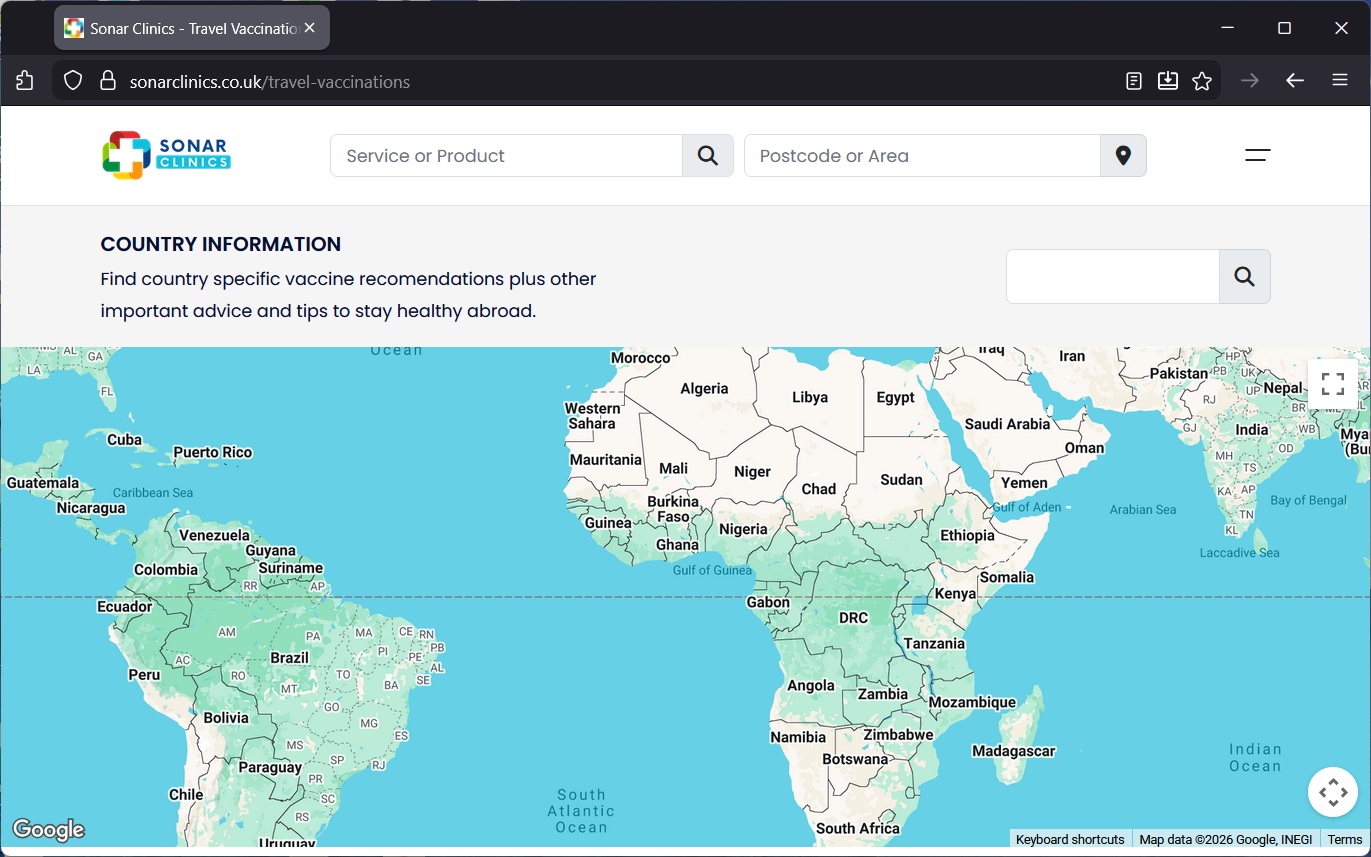
Task: Open the Firefox application menu
Action: click(x=1340, y=81)
